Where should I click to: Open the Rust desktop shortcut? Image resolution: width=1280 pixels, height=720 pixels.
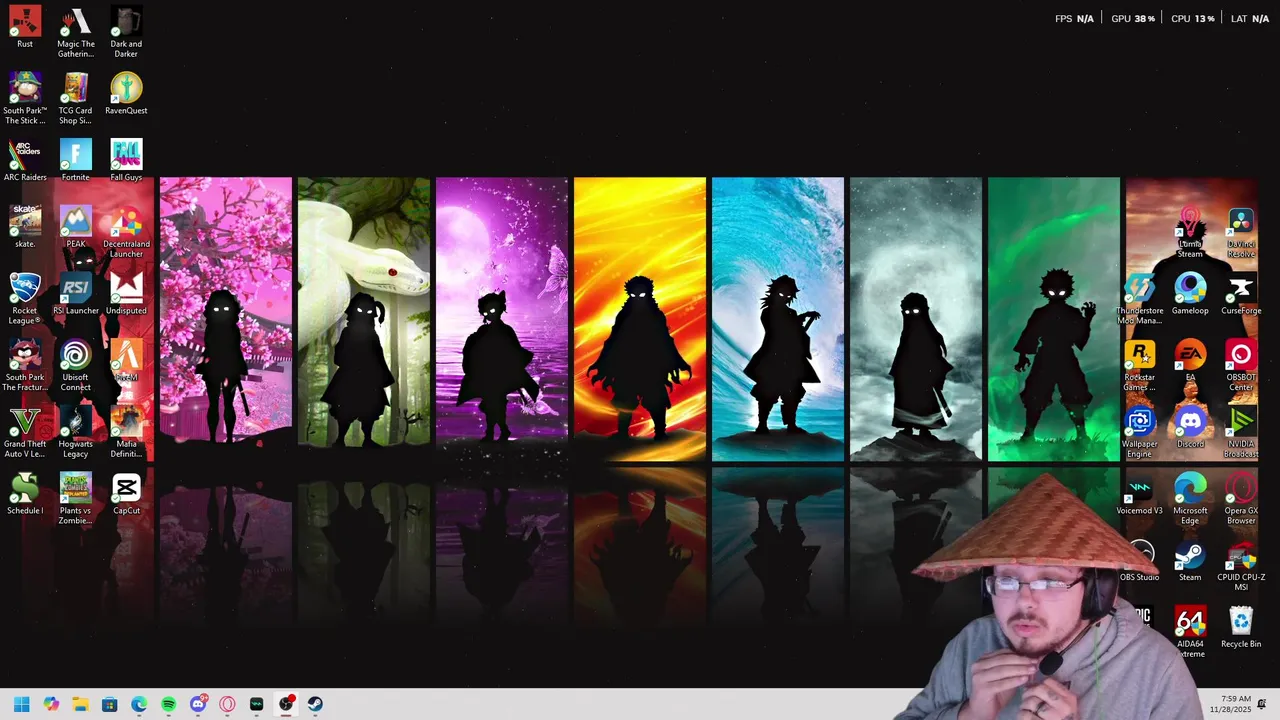[x=25, y=28]
